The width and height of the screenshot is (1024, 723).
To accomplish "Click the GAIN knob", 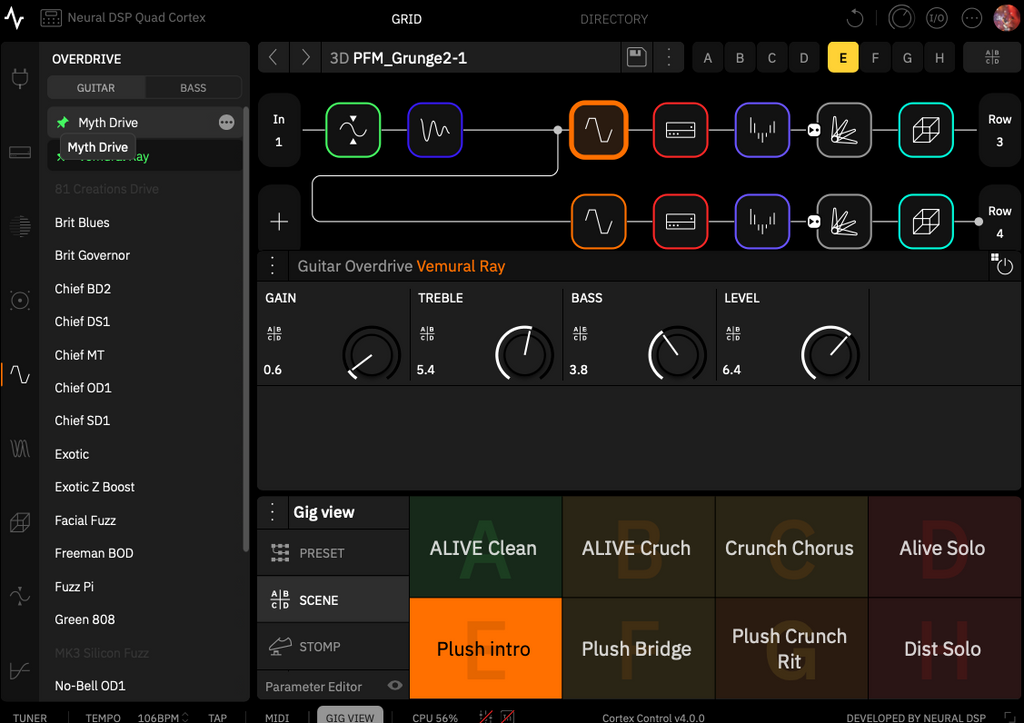I will pos(371,353).
